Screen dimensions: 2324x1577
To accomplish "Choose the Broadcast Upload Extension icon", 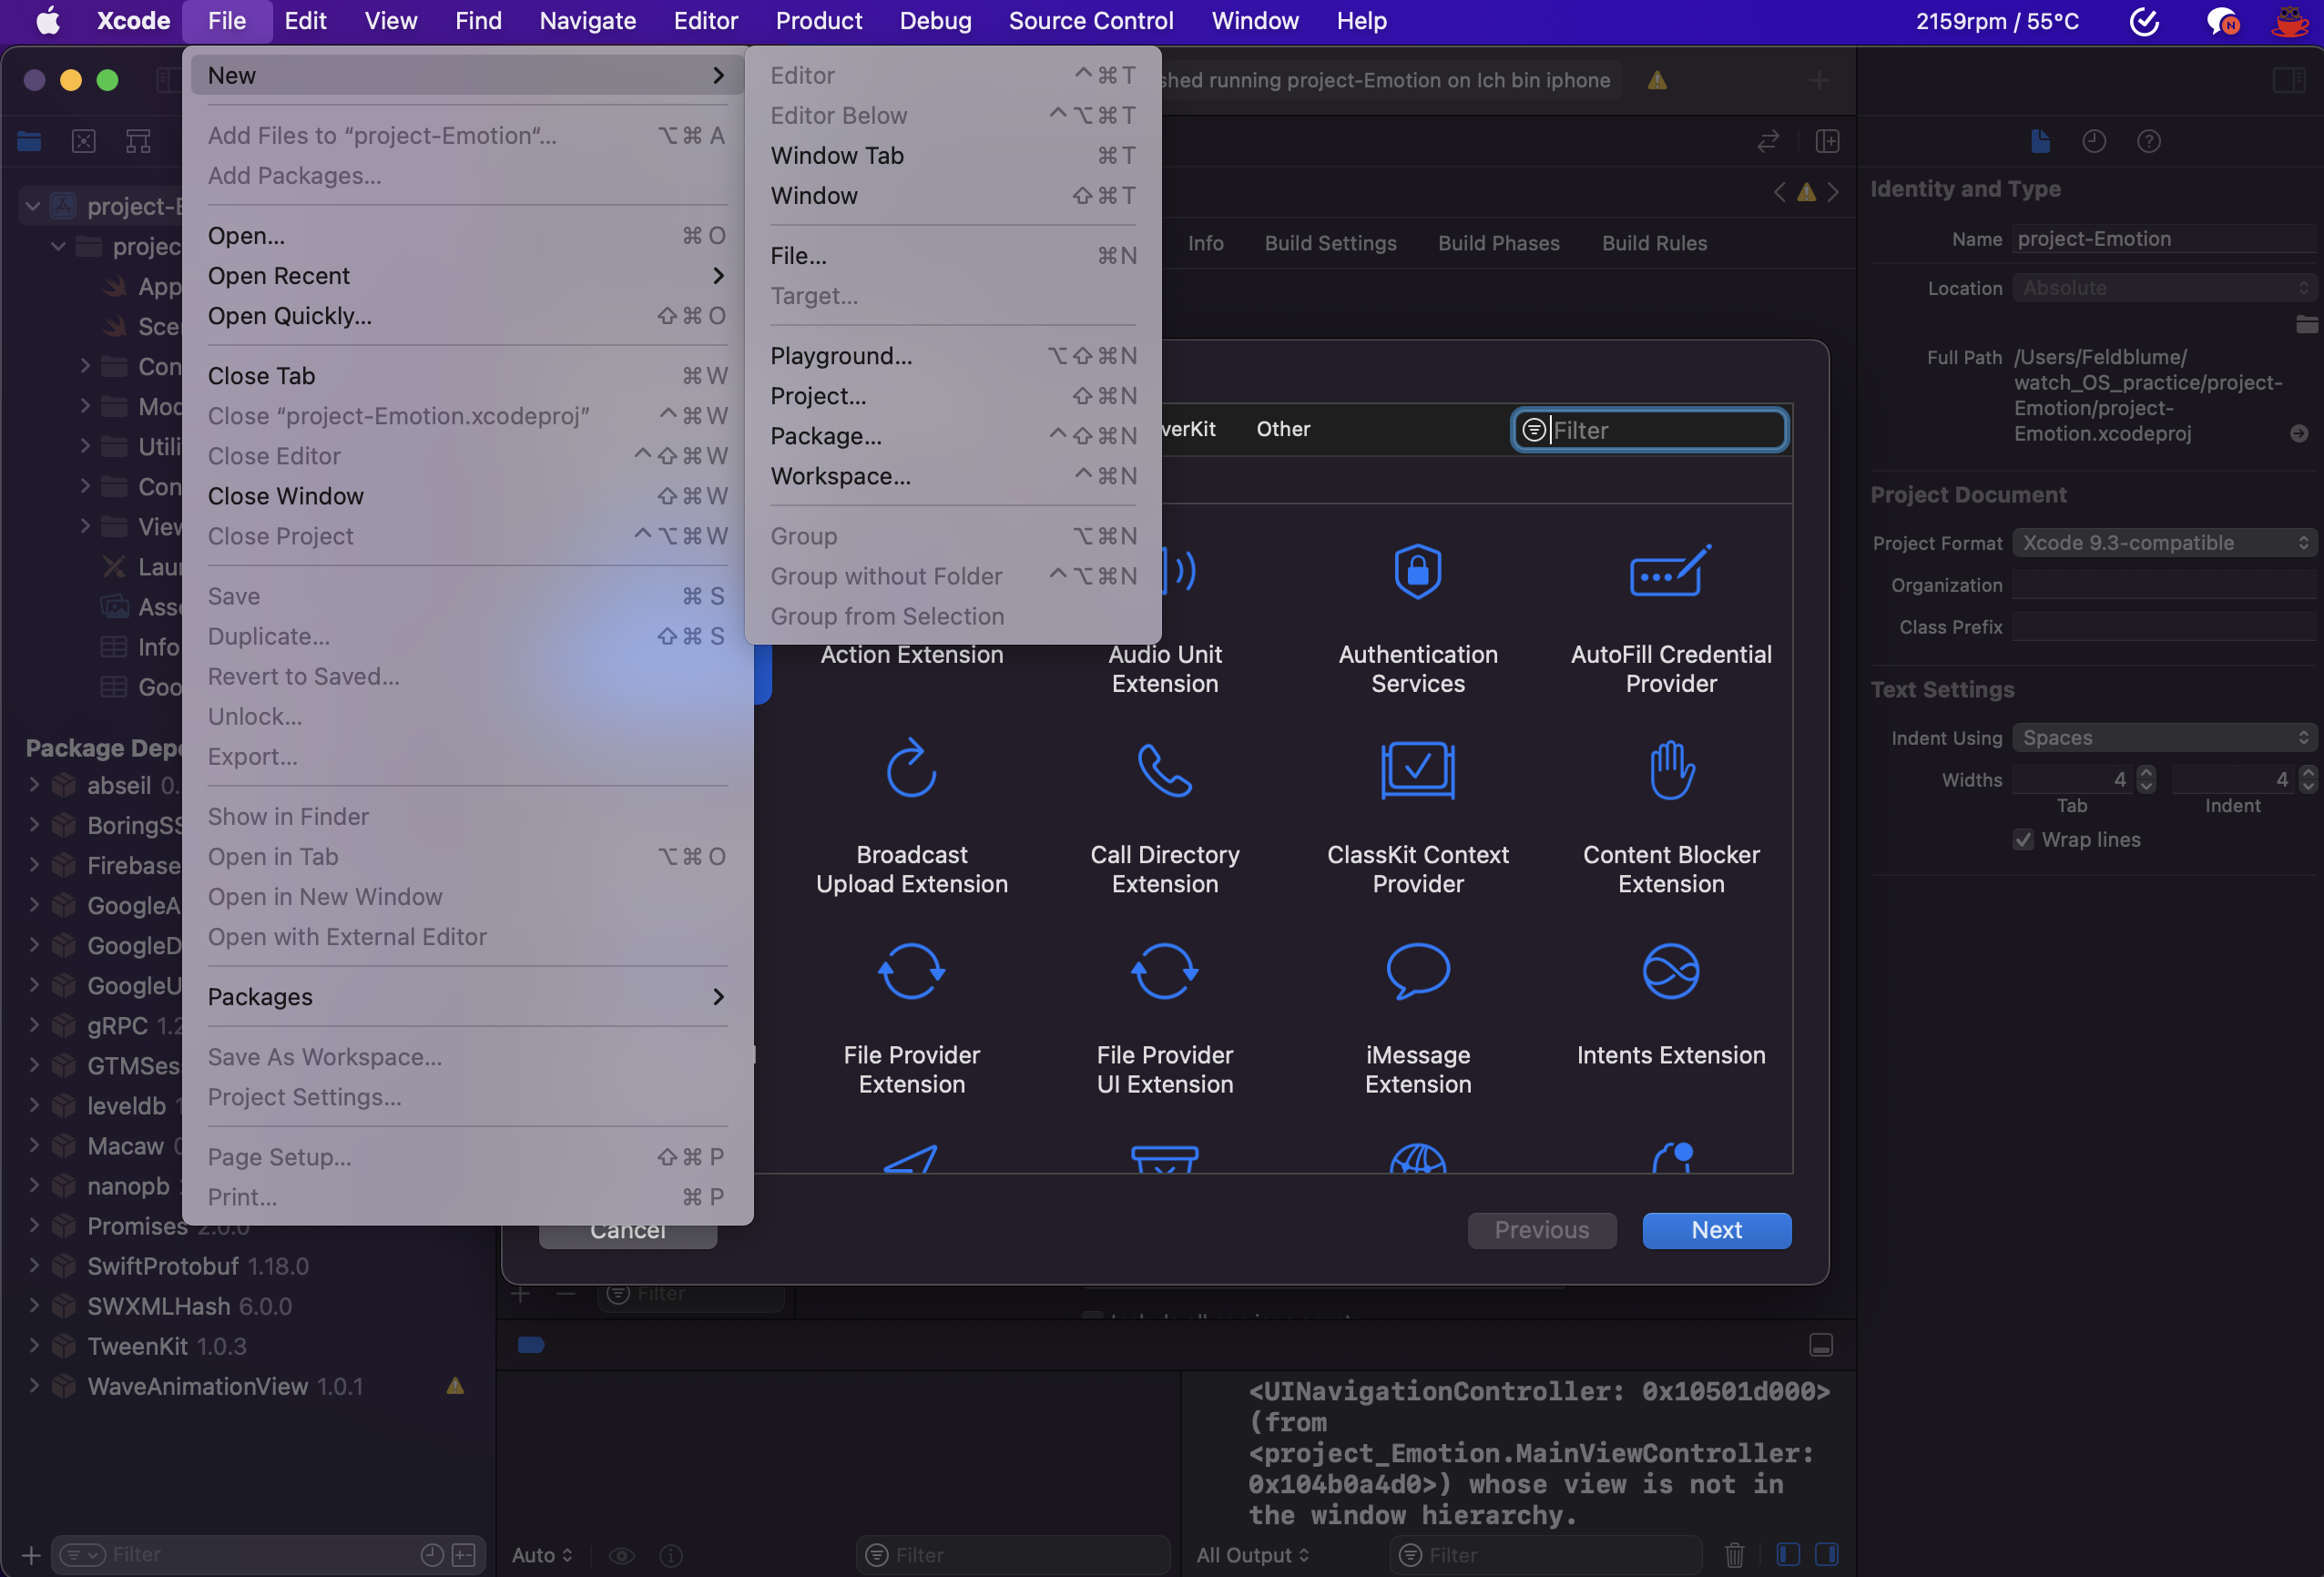I will 911,769.
